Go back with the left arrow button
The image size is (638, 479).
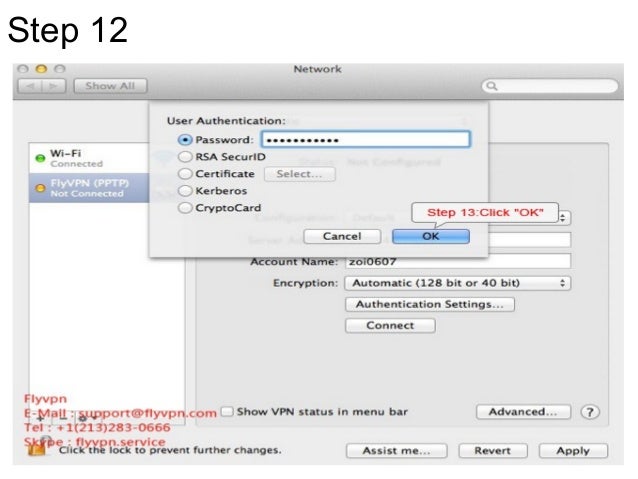(30, 86)
